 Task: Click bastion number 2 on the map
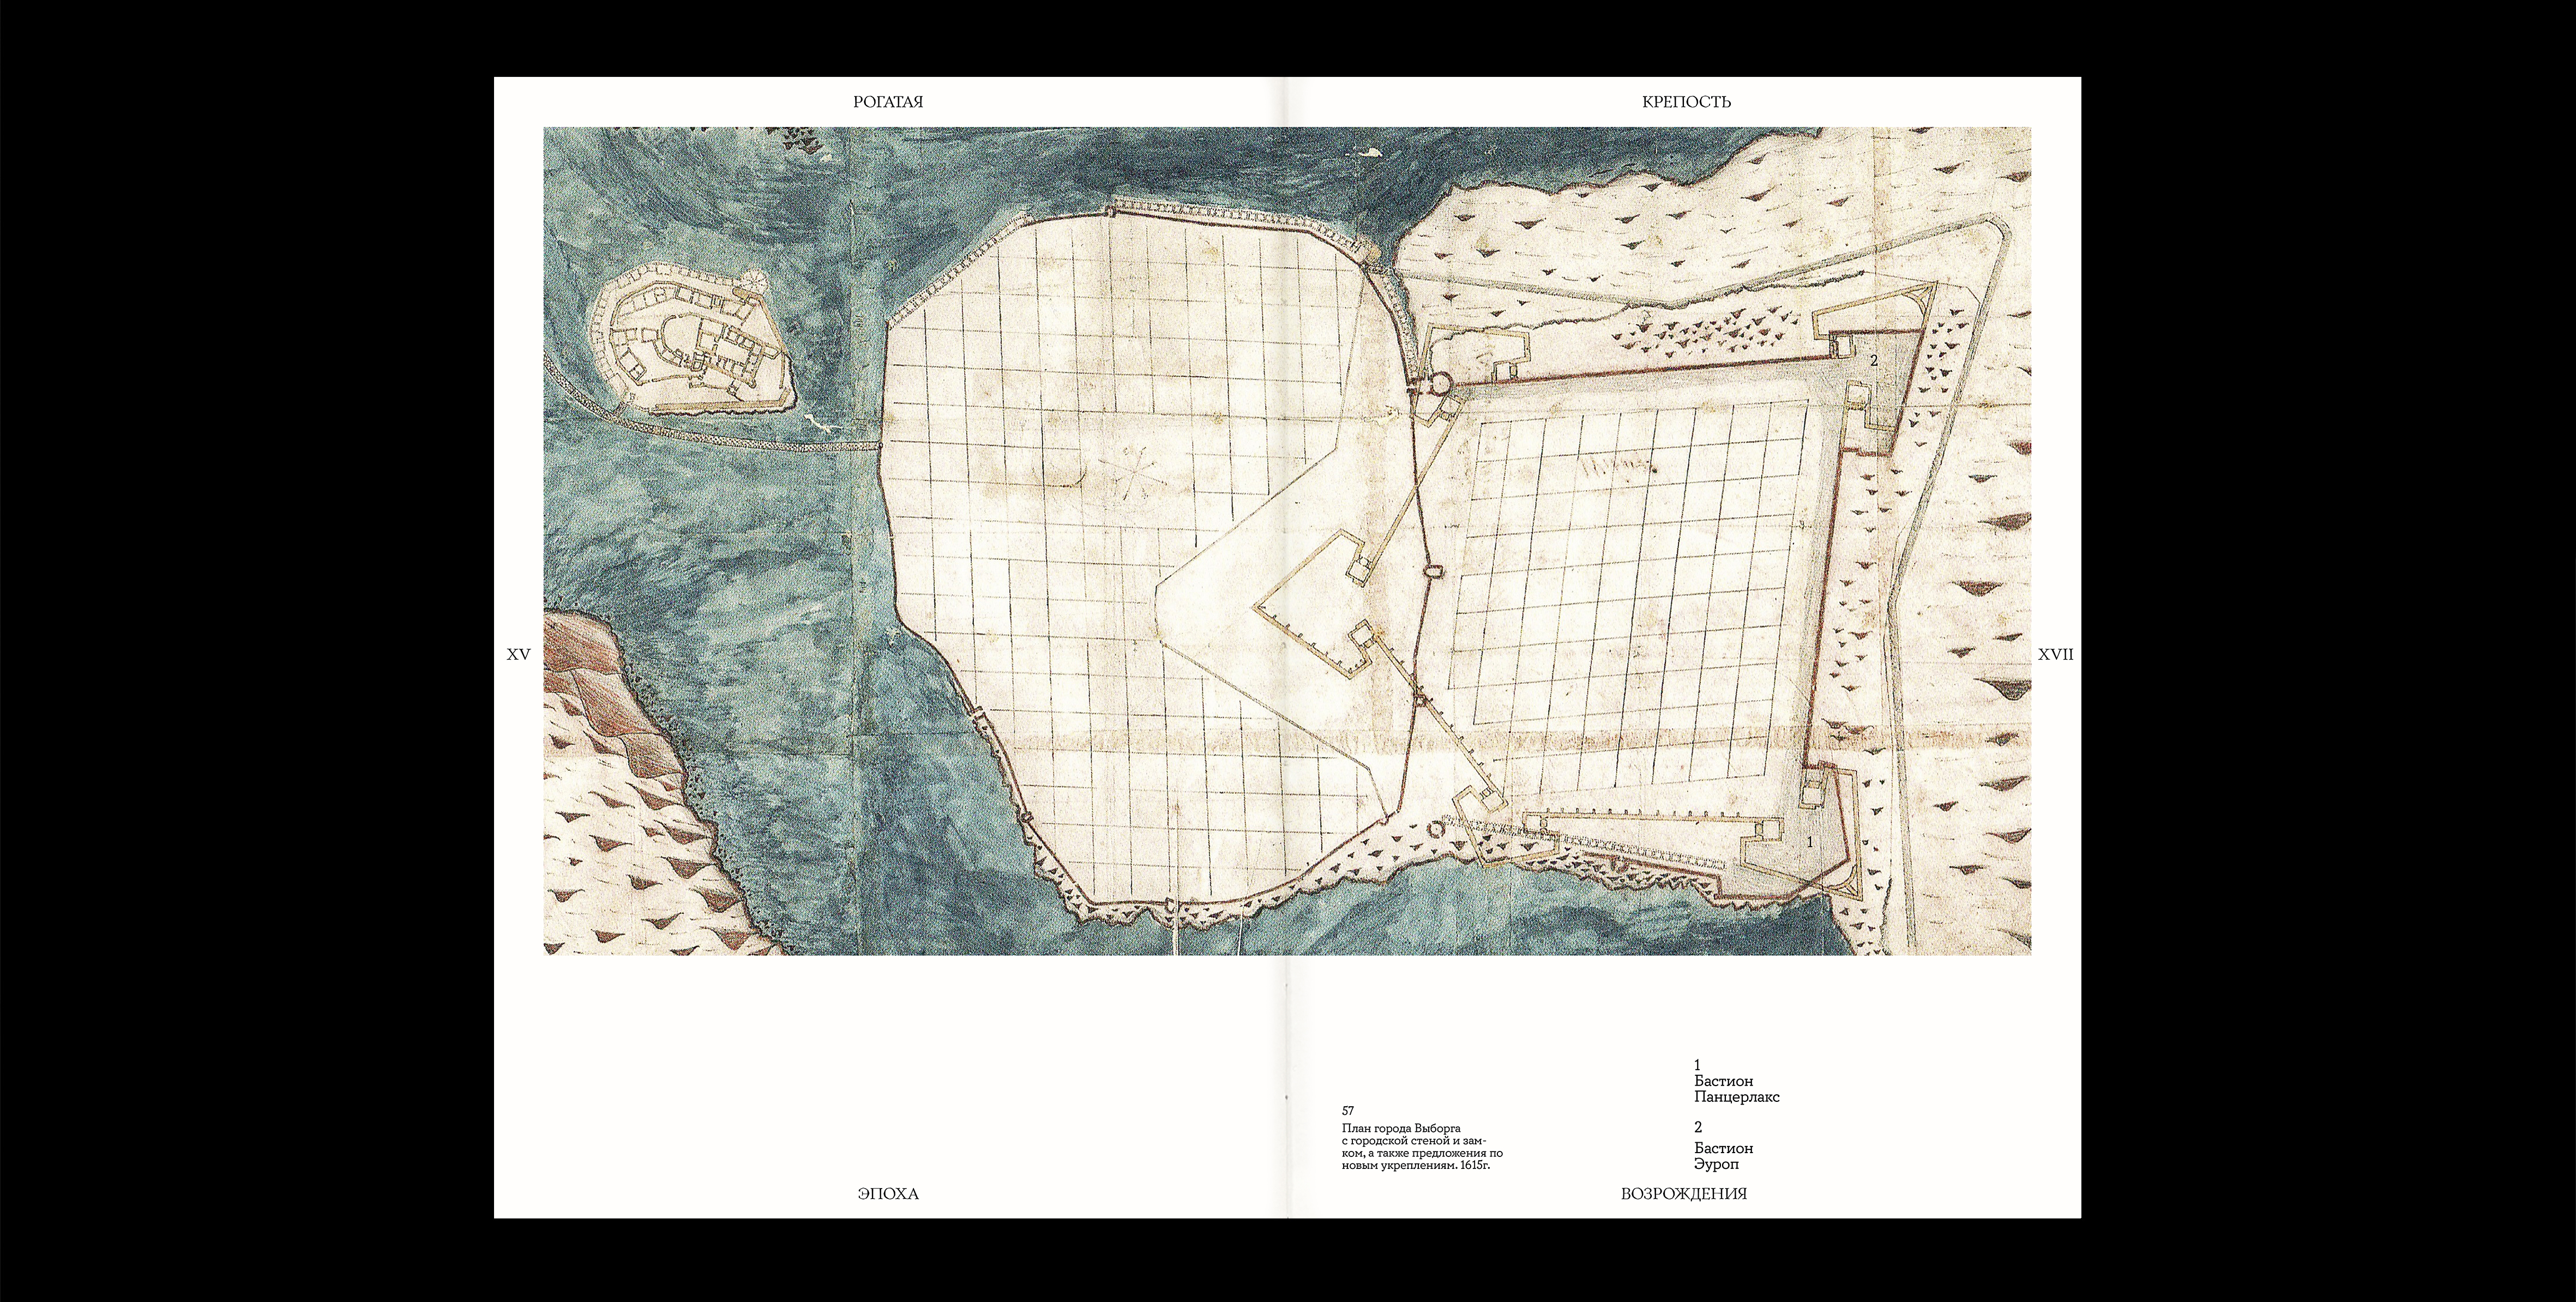point(1874,360)
